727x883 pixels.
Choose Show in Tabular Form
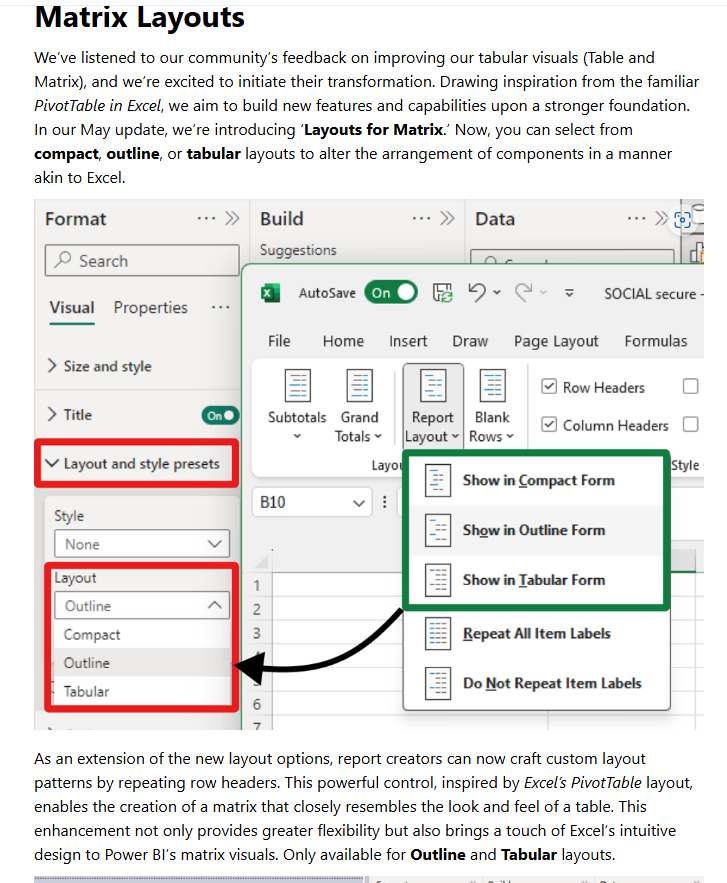coord(537,580)
